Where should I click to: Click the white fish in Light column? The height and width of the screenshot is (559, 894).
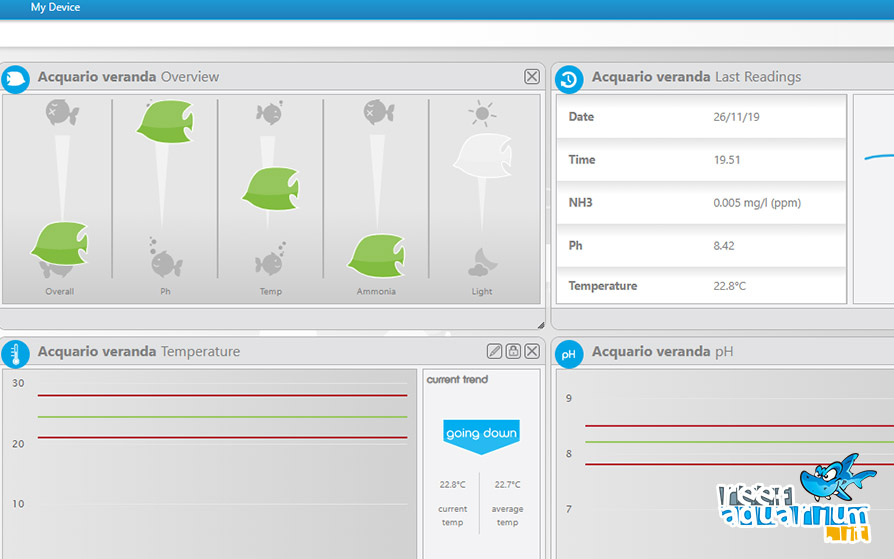(483, 155)
